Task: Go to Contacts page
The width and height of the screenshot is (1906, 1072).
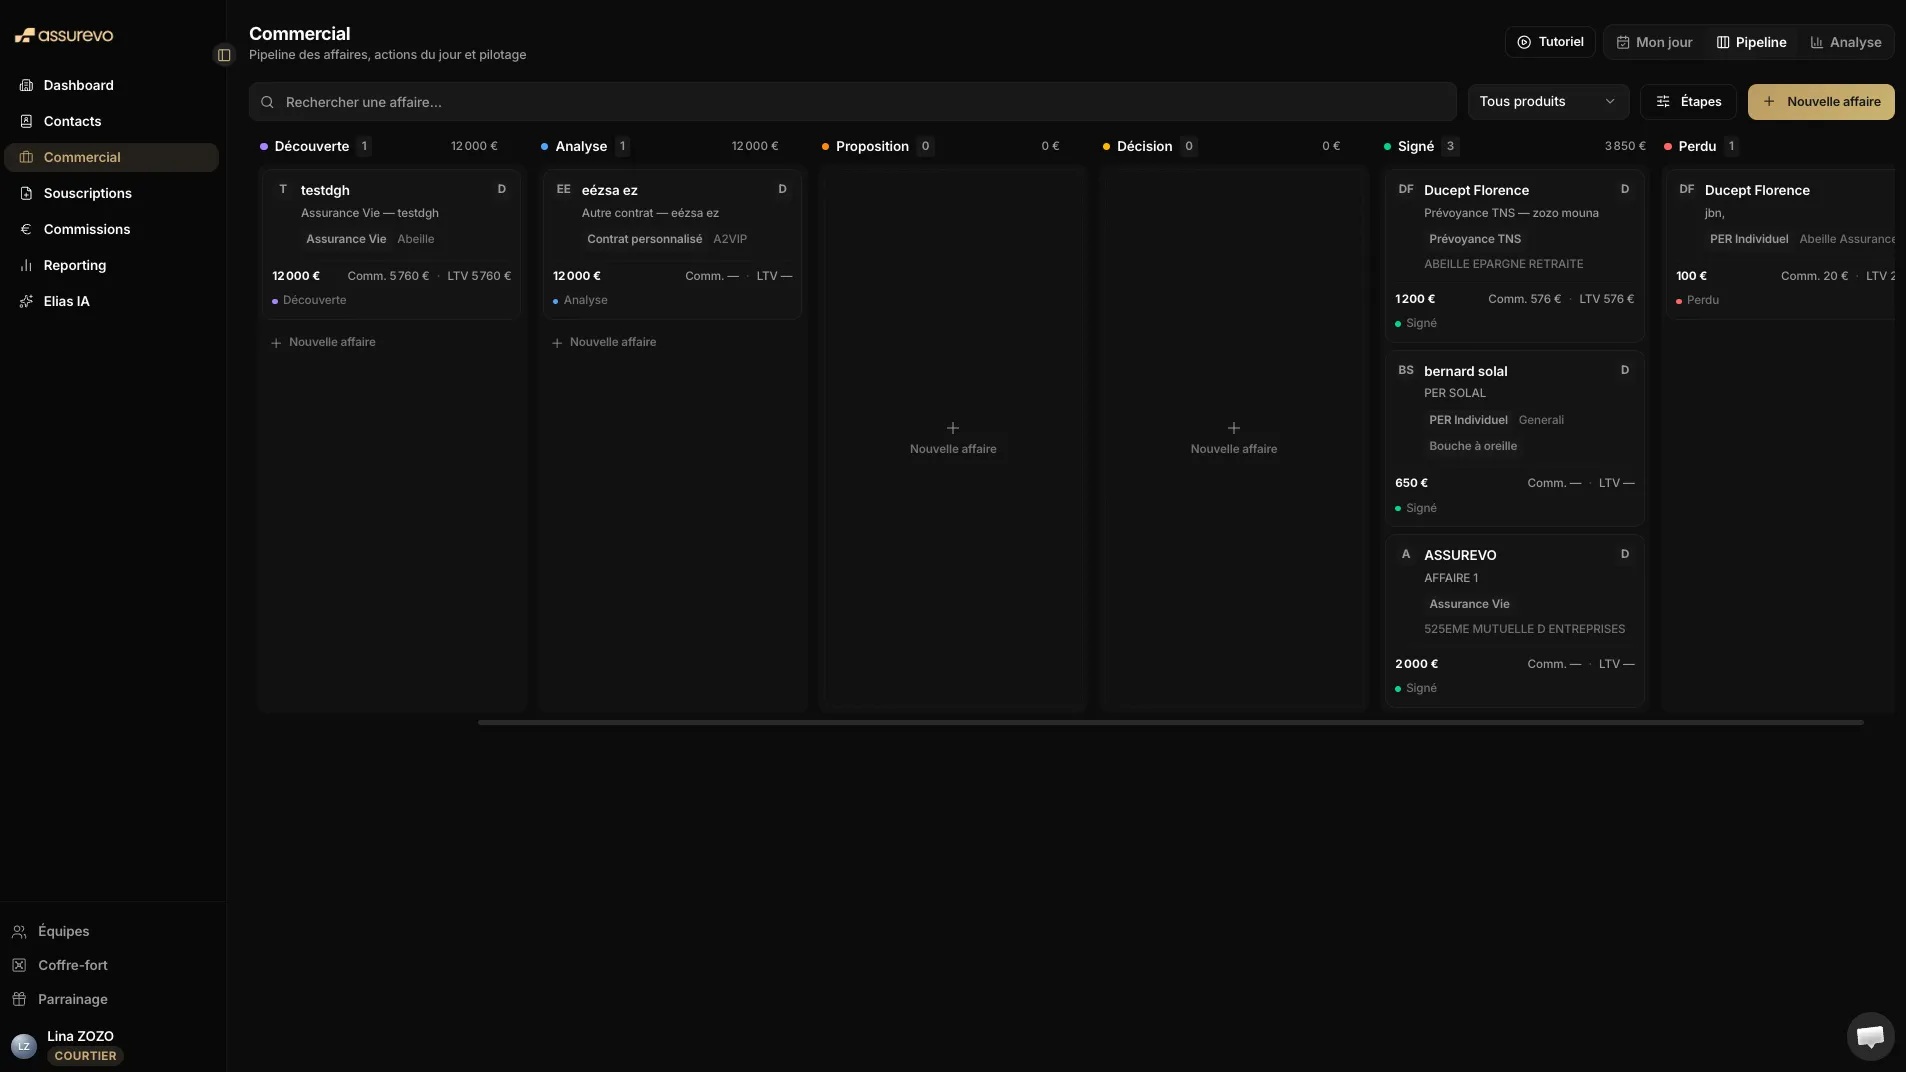Action: click(112, 121)
